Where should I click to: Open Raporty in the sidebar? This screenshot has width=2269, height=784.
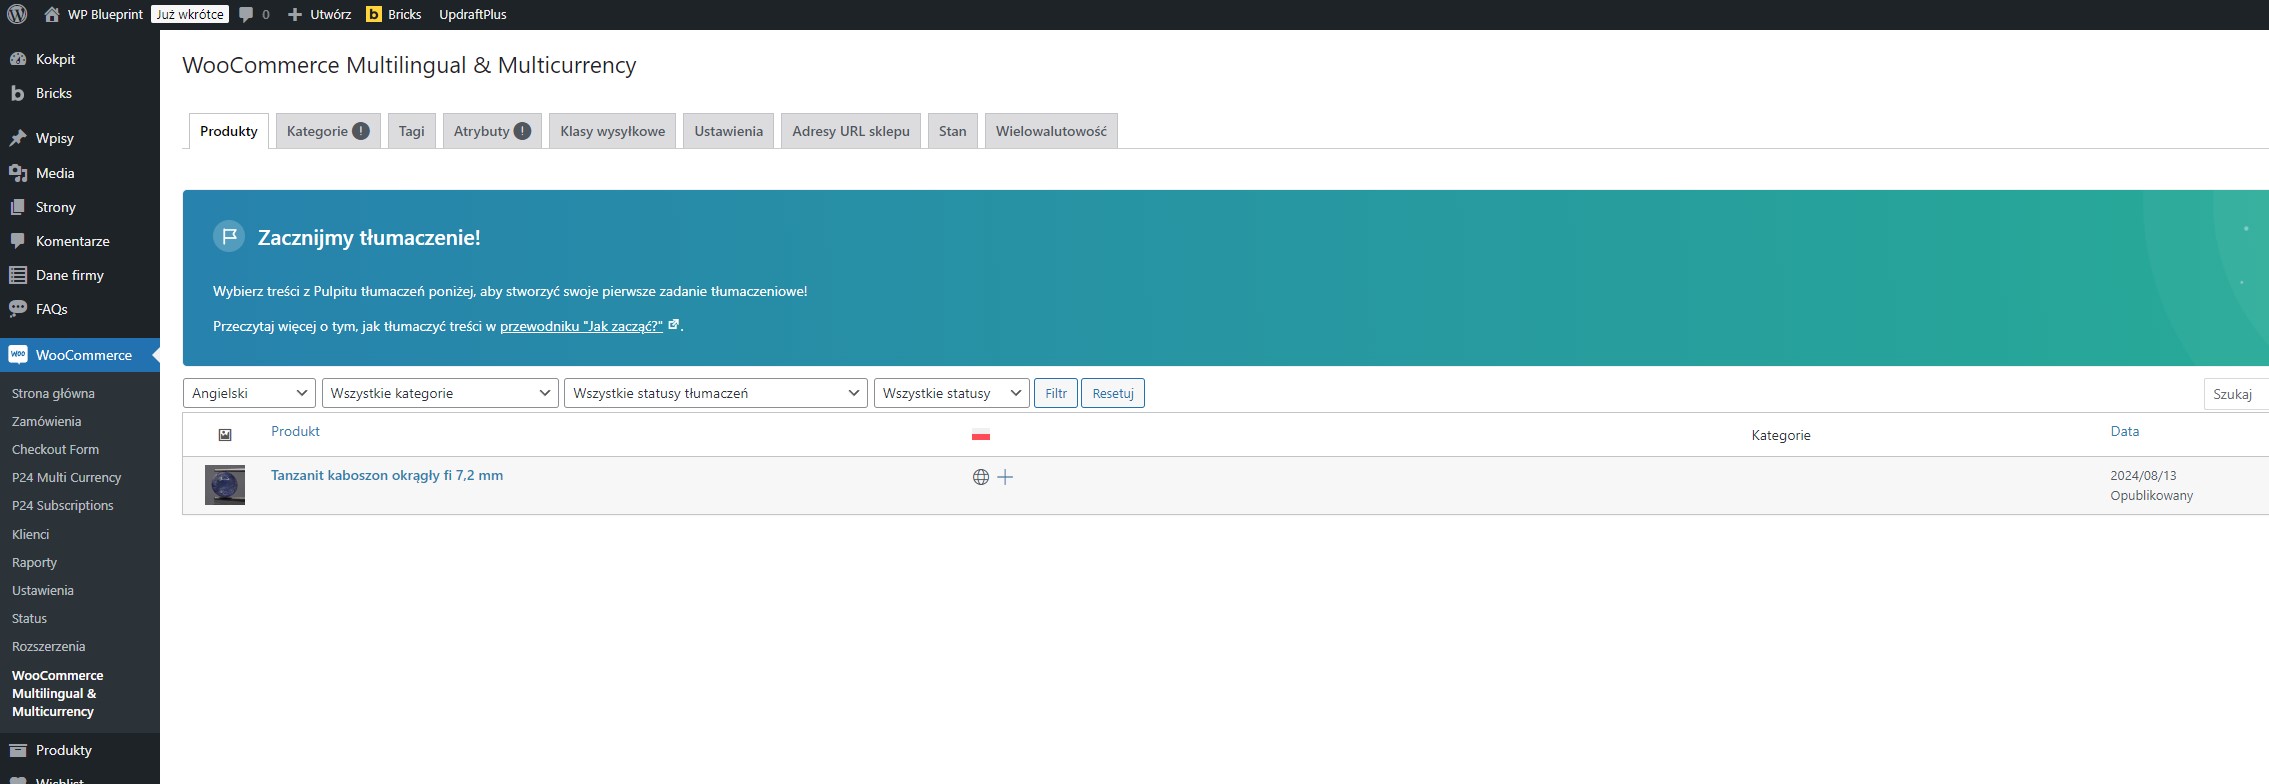(x=34, y=562)
